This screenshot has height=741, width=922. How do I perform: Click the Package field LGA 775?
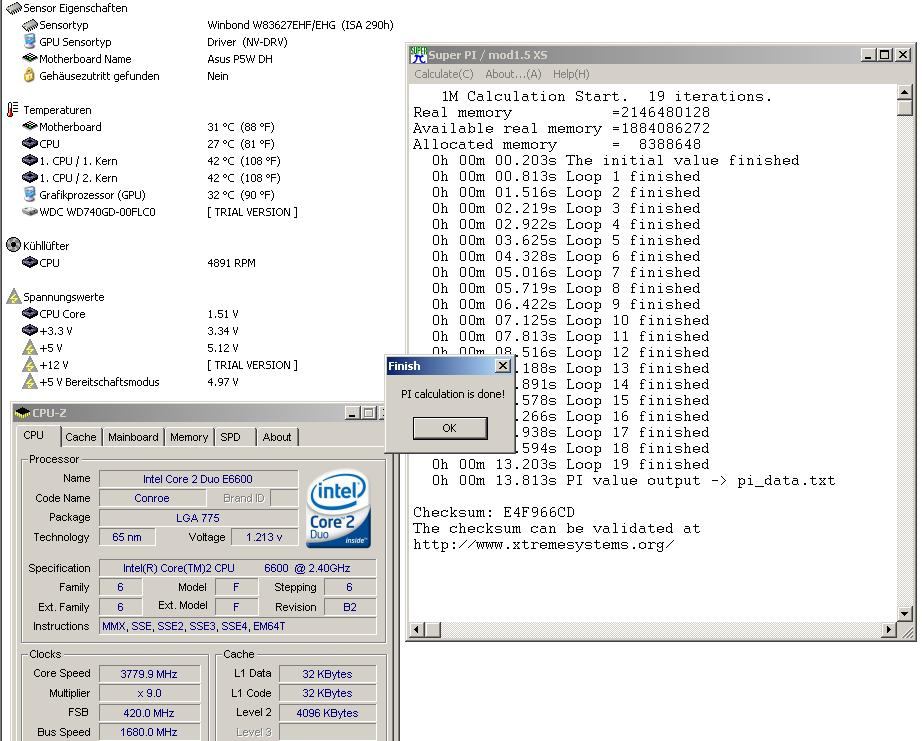[x=198, y=518]
